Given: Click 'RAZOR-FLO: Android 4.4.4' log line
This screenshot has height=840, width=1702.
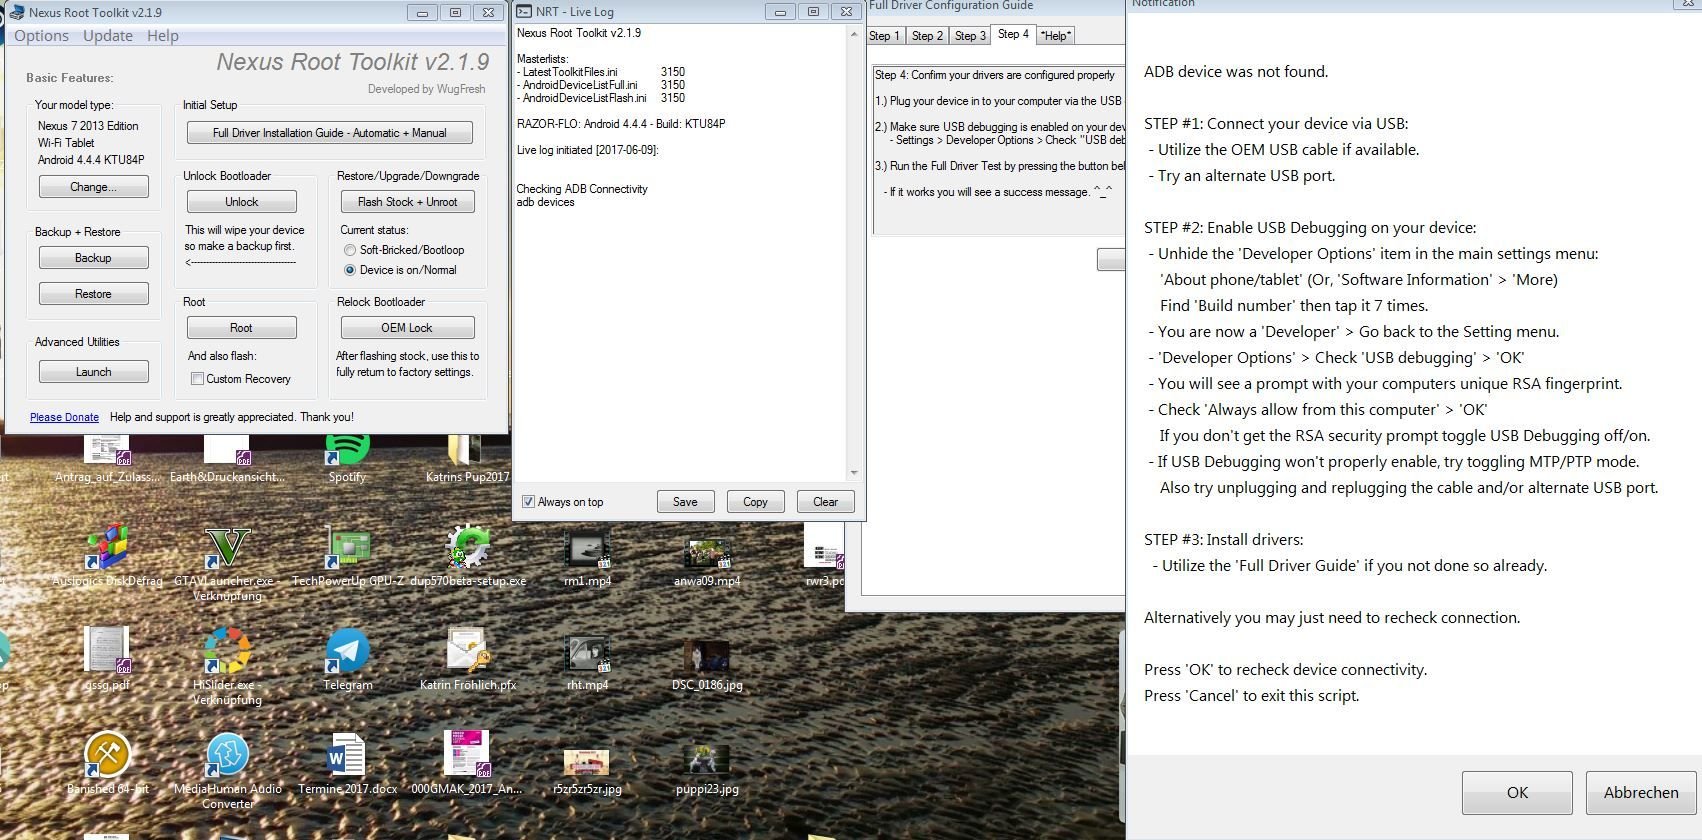Looking at the screenshot, I should pos(621,124).
